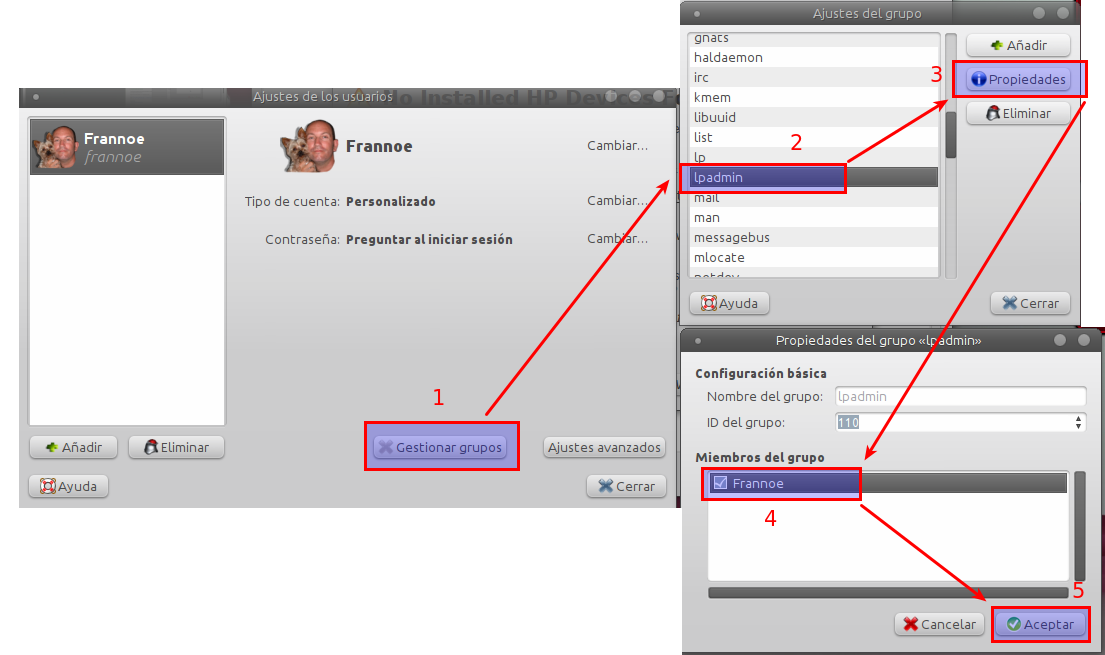Click the ID del grupo stepper arrows
The height and width of the screenshot is (655, 1105).
coord(1078,422)
